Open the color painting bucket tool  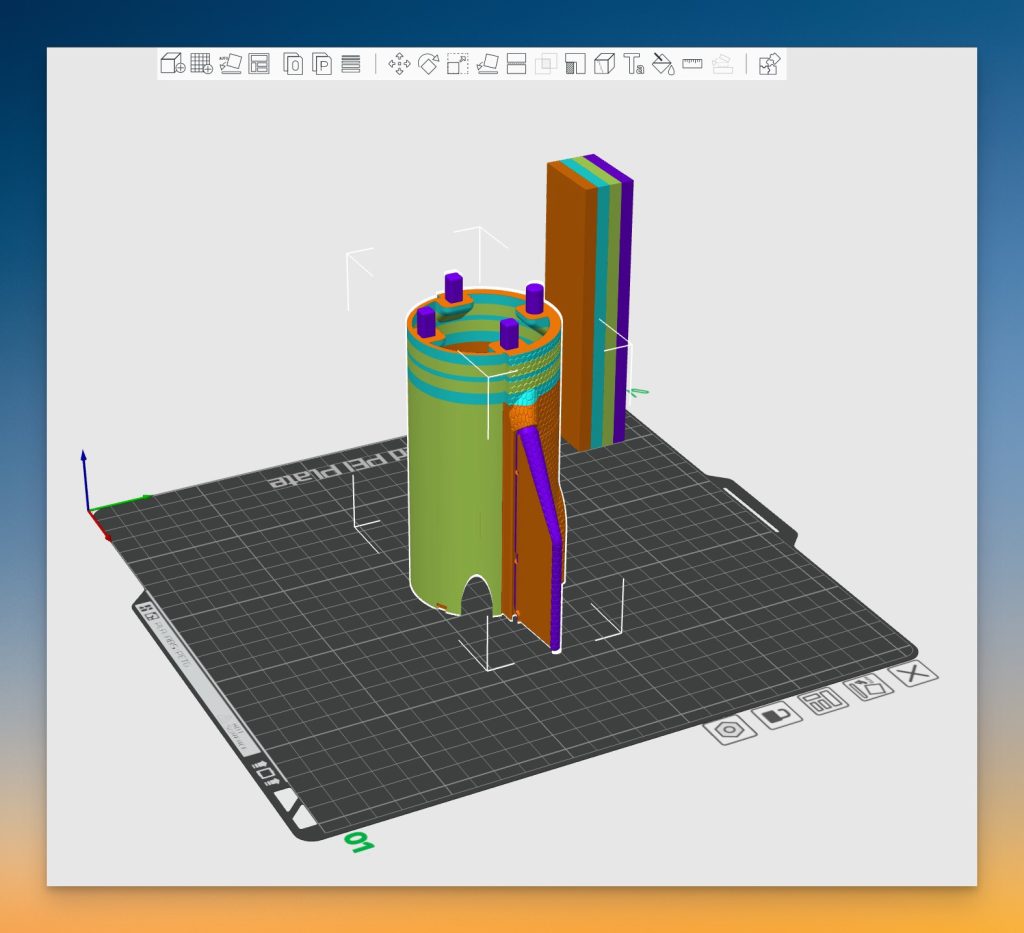pos(662,64)
